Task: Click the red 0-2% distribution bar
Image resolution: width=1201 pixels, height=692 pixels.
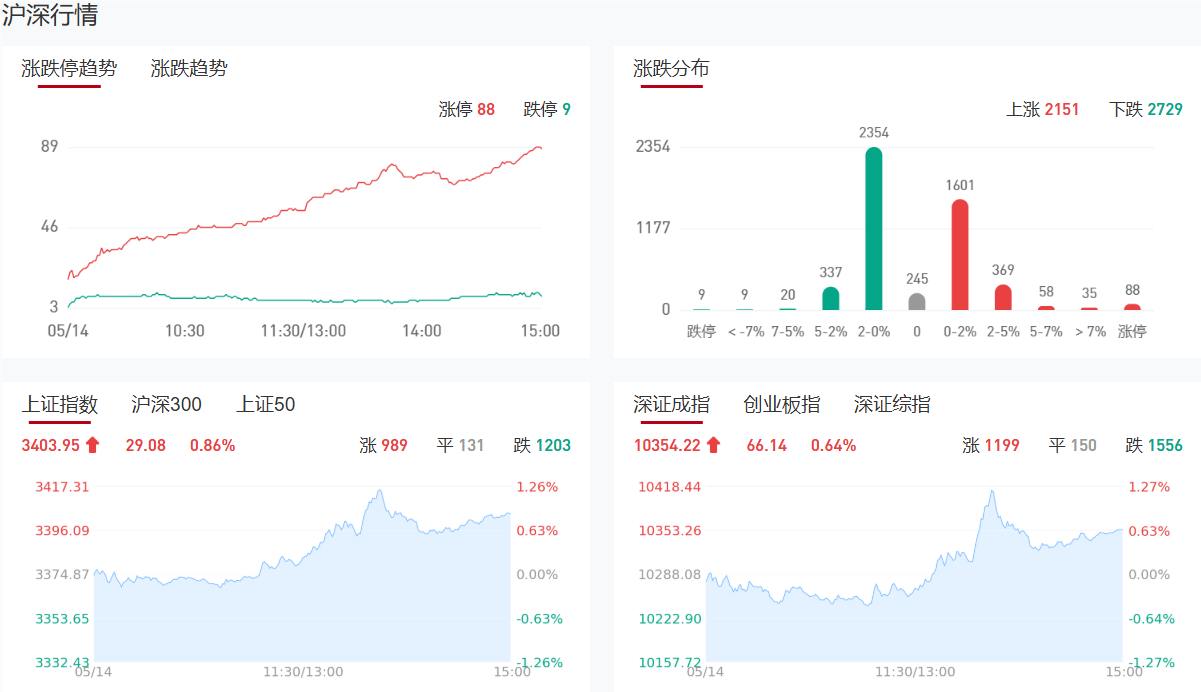Action: (960, 255)
